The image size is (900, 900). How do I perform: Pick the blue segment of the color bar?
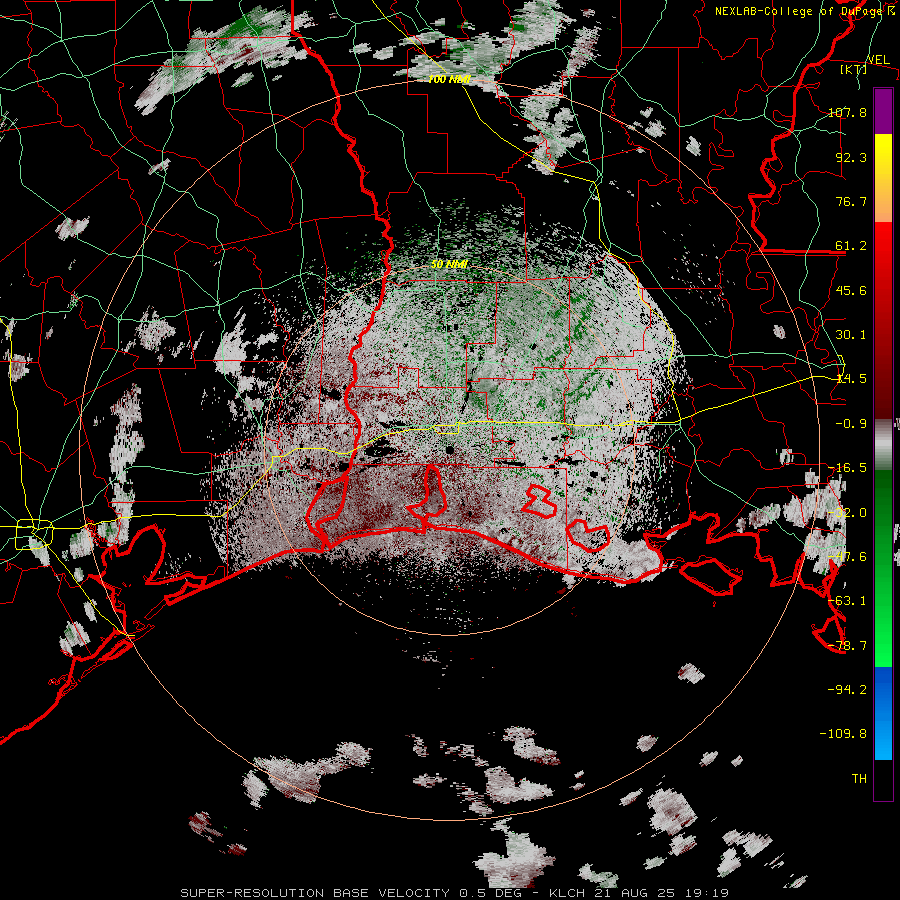[x=883, y=713]
